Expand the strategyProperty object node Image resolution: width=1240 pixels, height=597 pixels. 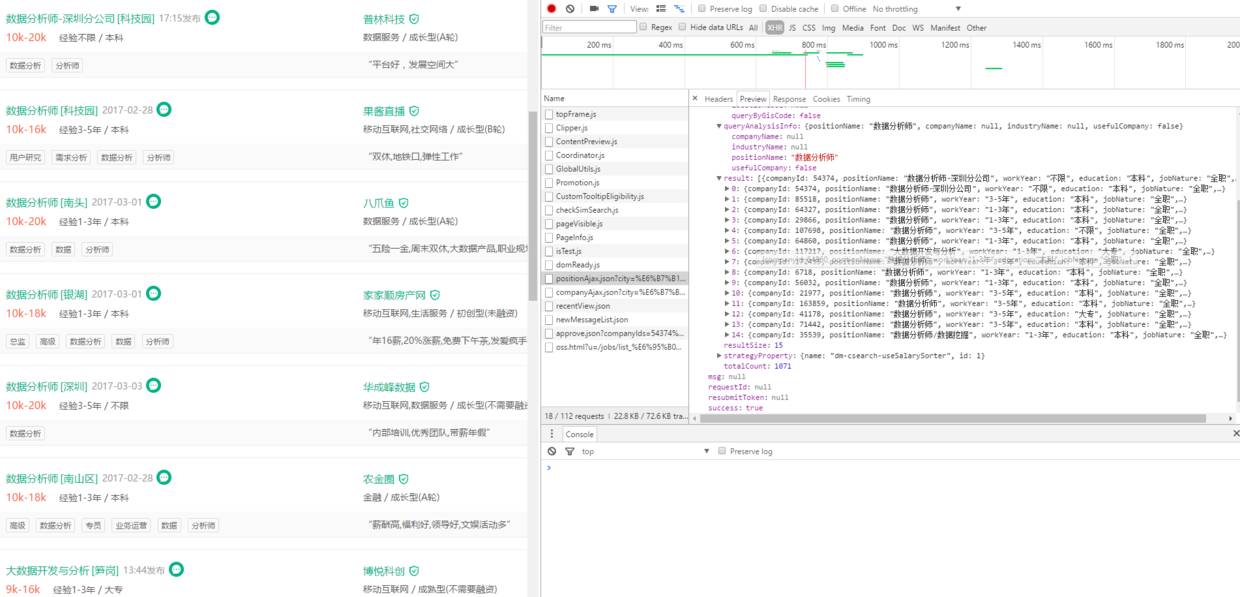click(x=720, y=356)
